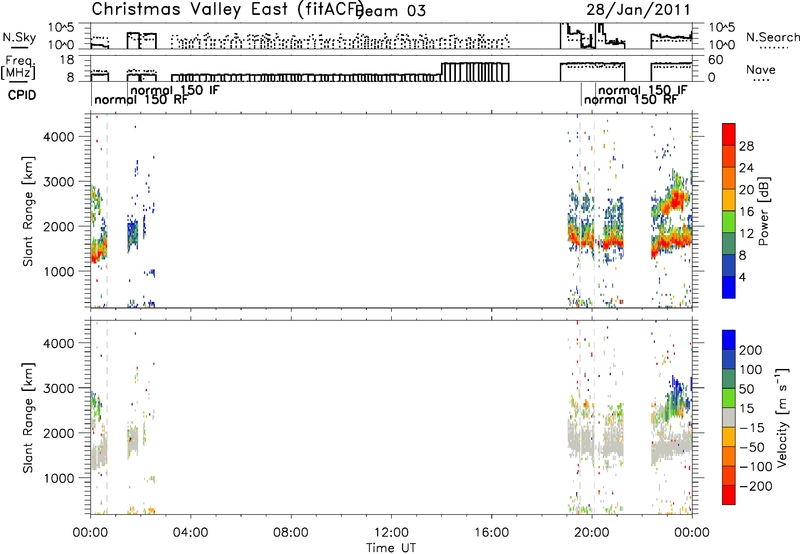Click the '200' value on velocity colorbar
Image resolution: width=800 pixels, height=554 pixels.
click(x=751, y=350)
